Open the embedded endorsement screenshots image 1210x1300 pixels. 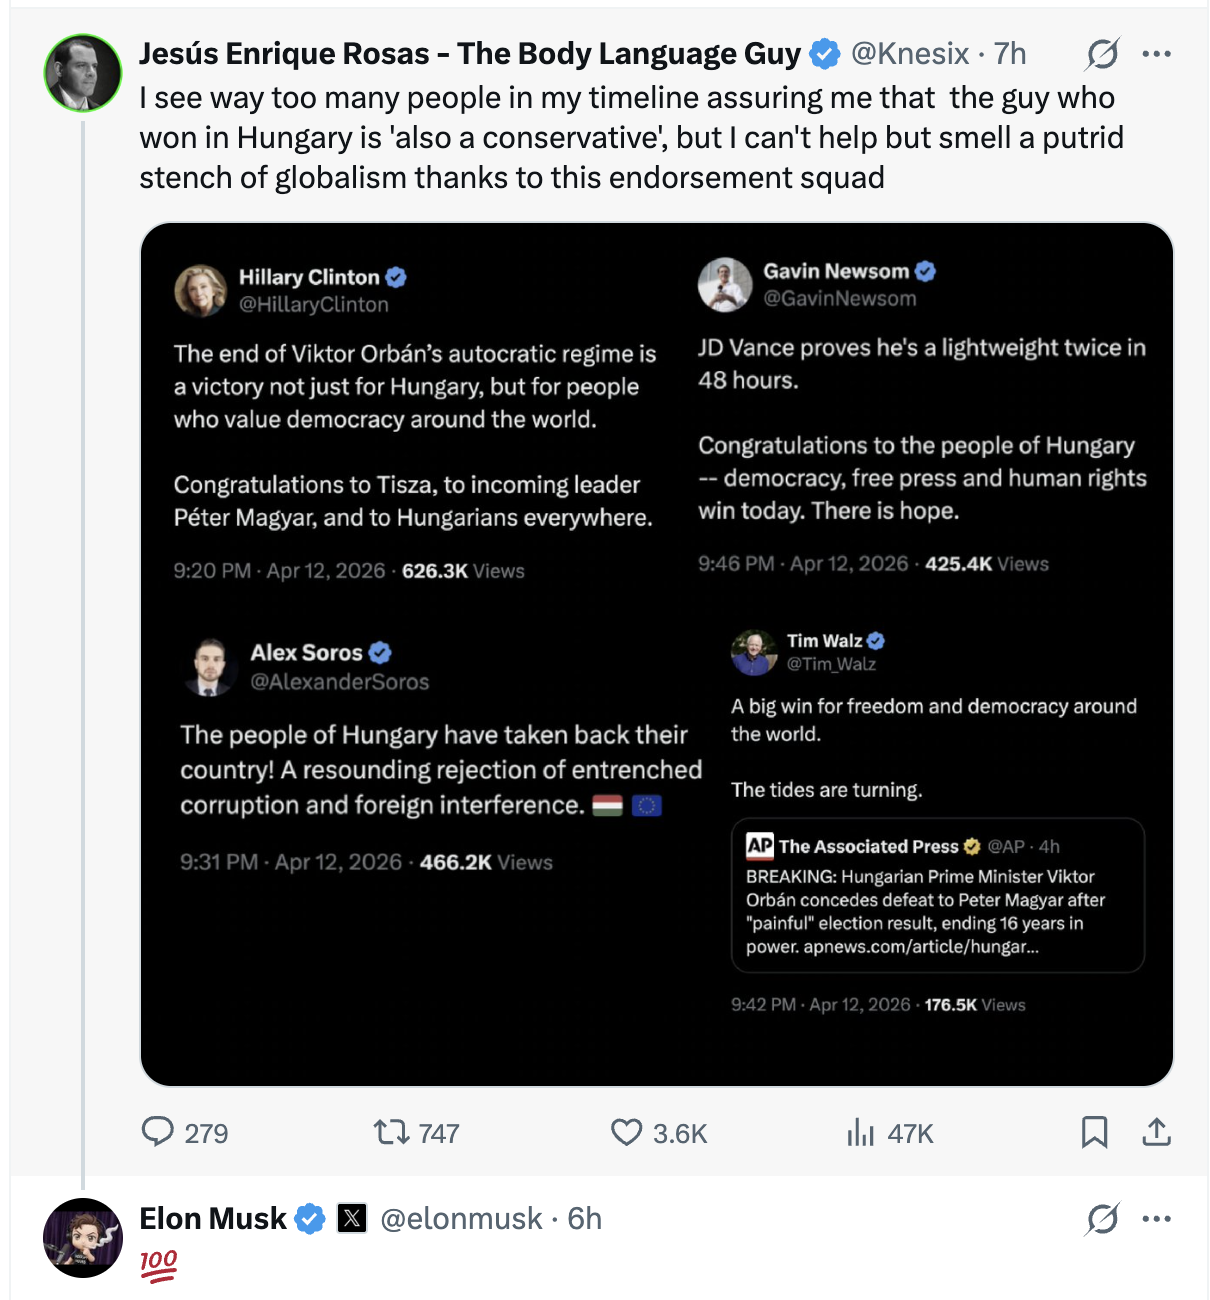[656, 654]
